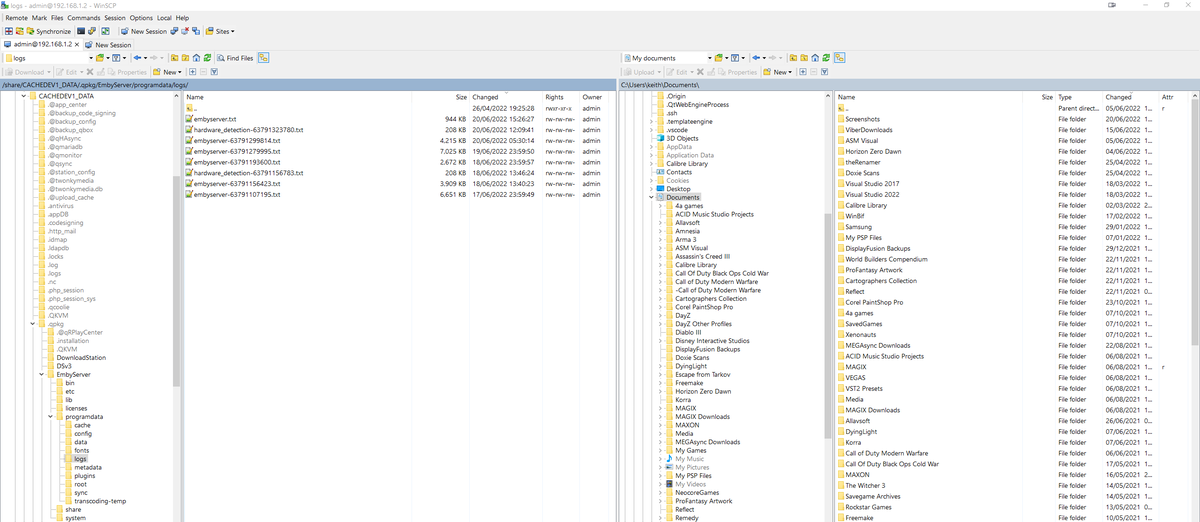
Task: Click the Synchronize toolbar button
Action: point(49,31)
